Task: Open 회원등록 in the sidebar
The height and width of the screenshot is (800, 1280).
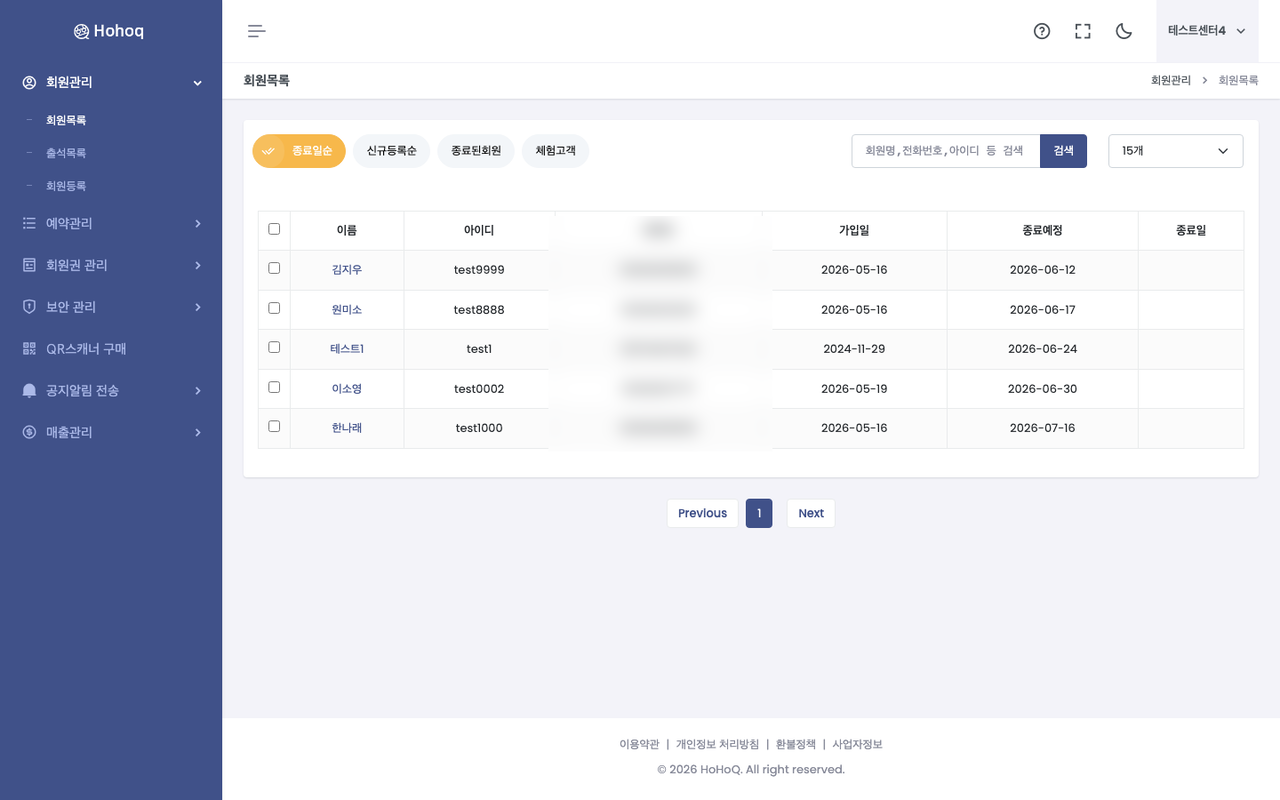Action: tap(66, 186)
